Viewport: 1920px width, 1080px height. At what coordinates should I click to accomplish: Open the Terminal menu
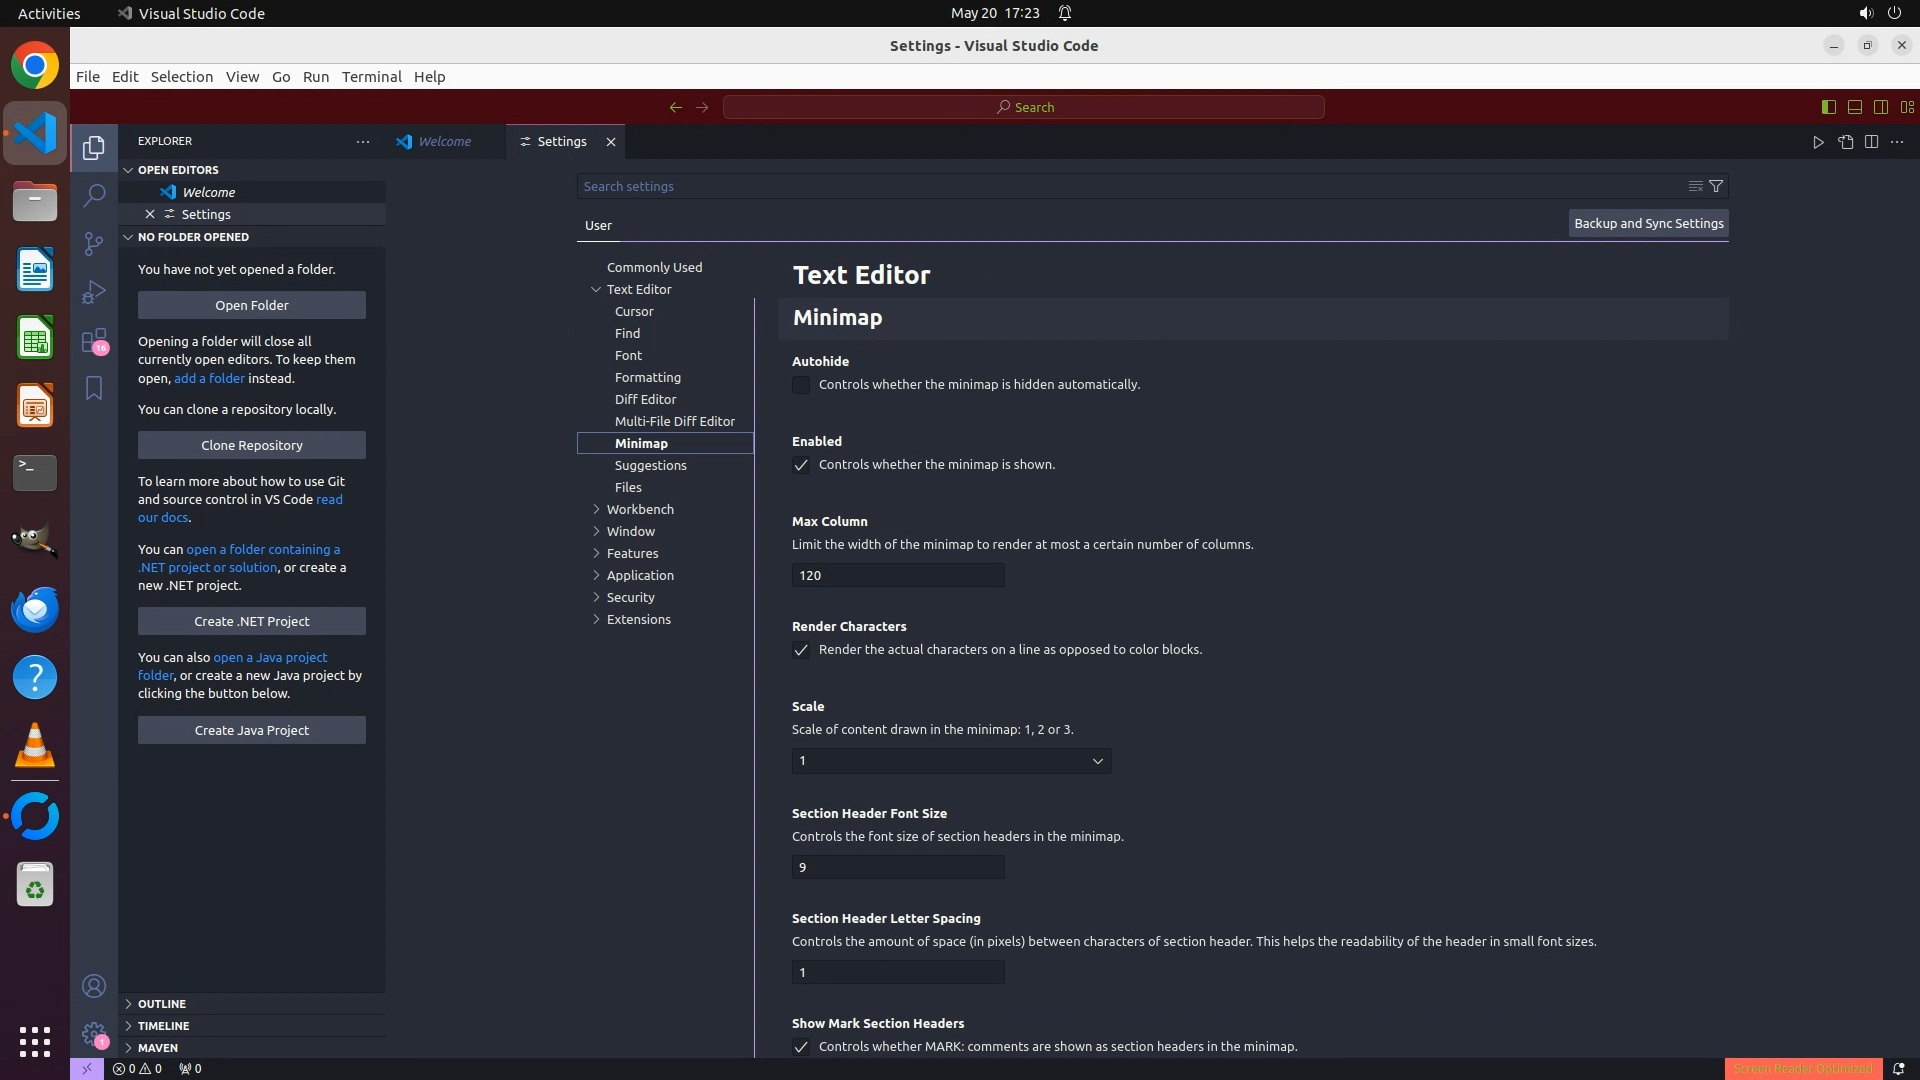point(371,77)
